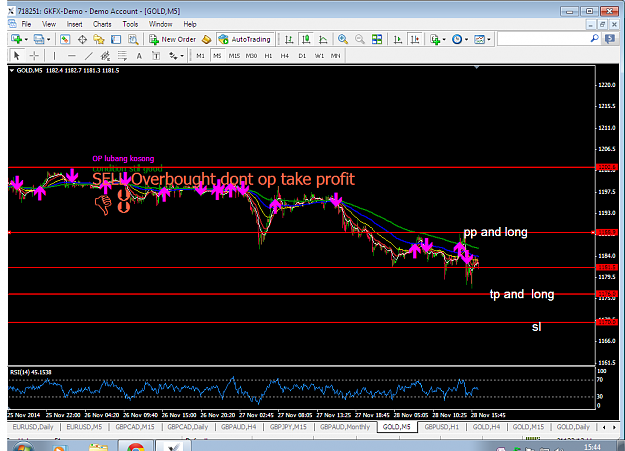Toggle the chart shift button
The image size is (625, 451).
[415, 39]
